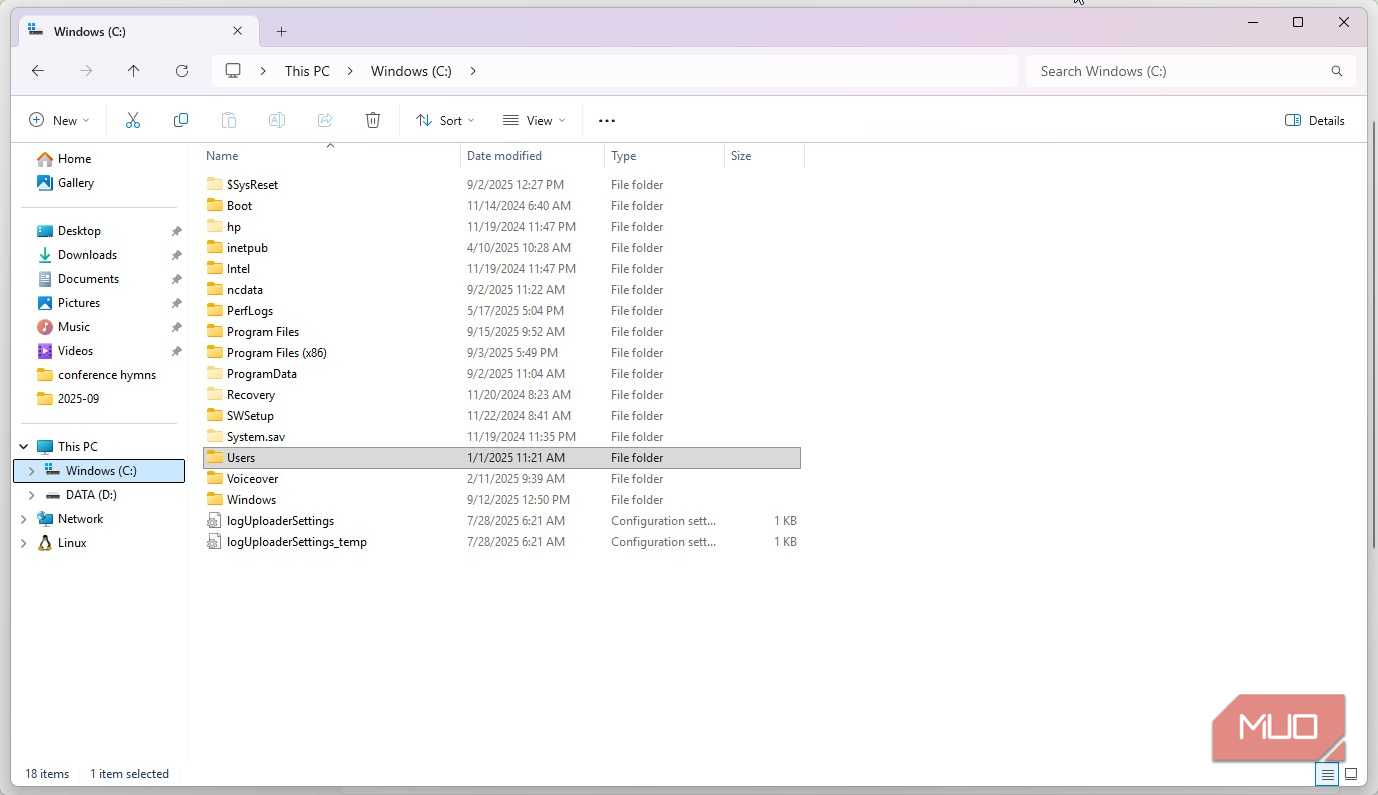The width and height of the screenshot is (1378, 795).
Task: Sort by the Date modified column header
Action: tap(533, 156)
